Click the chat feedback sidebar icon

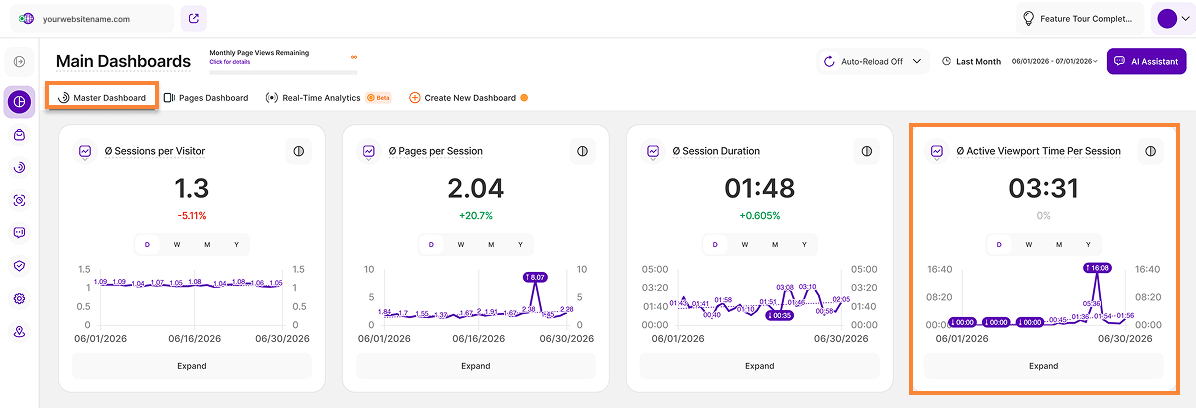tap(19, 233)
